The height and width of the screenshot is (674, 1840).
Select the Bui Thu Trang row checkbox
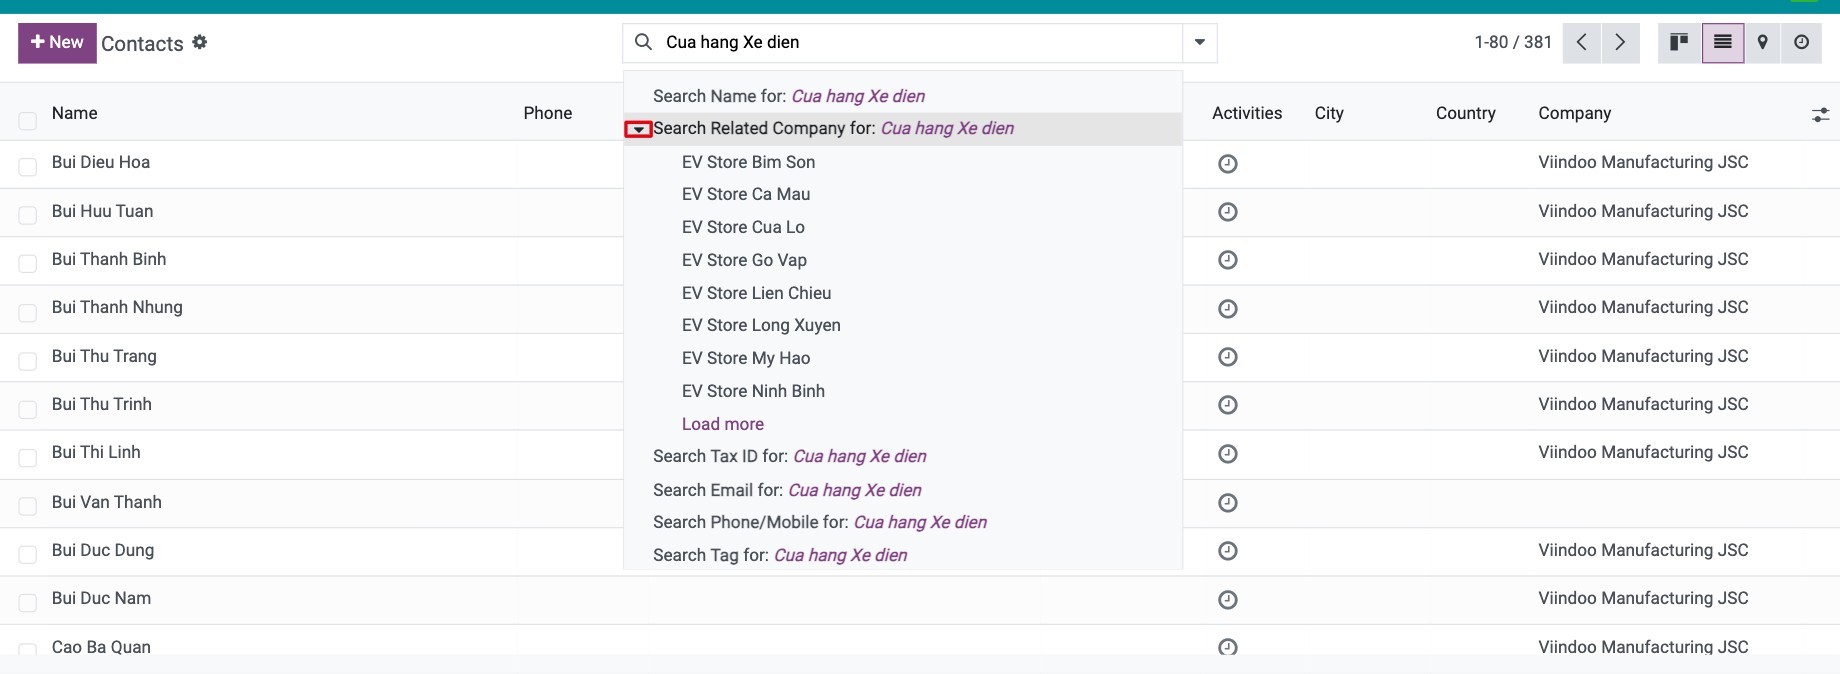tap(28, 361)
